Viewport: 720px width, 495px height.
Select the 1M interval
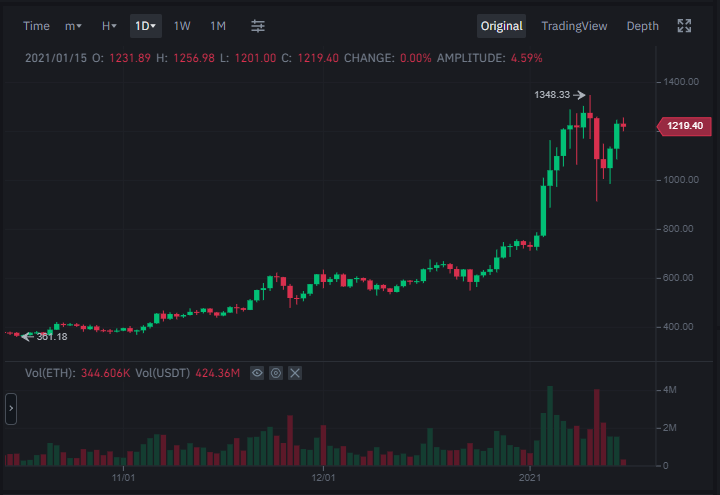[218, 26]
